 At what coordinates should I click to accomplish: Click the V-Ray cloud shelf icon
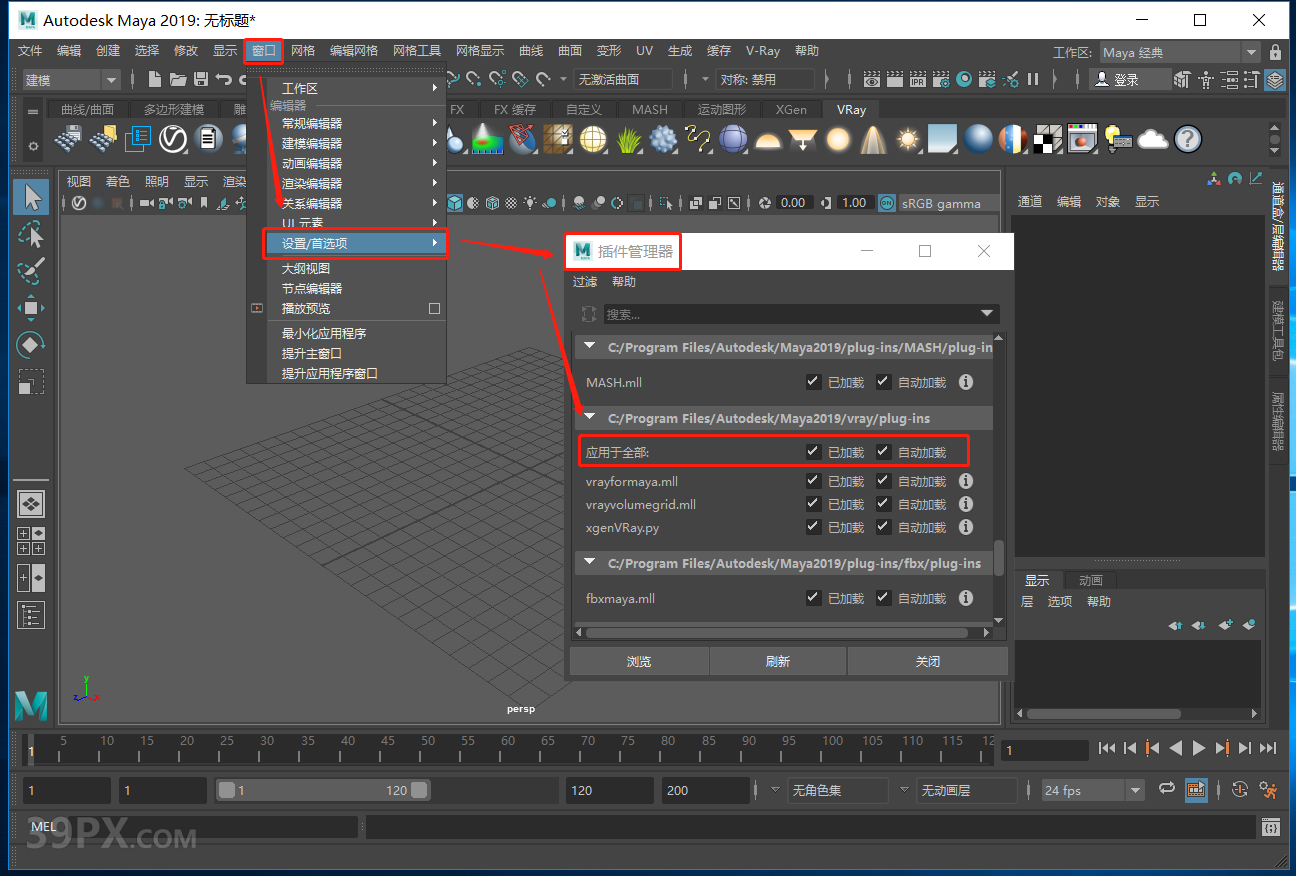[1152, 139]
